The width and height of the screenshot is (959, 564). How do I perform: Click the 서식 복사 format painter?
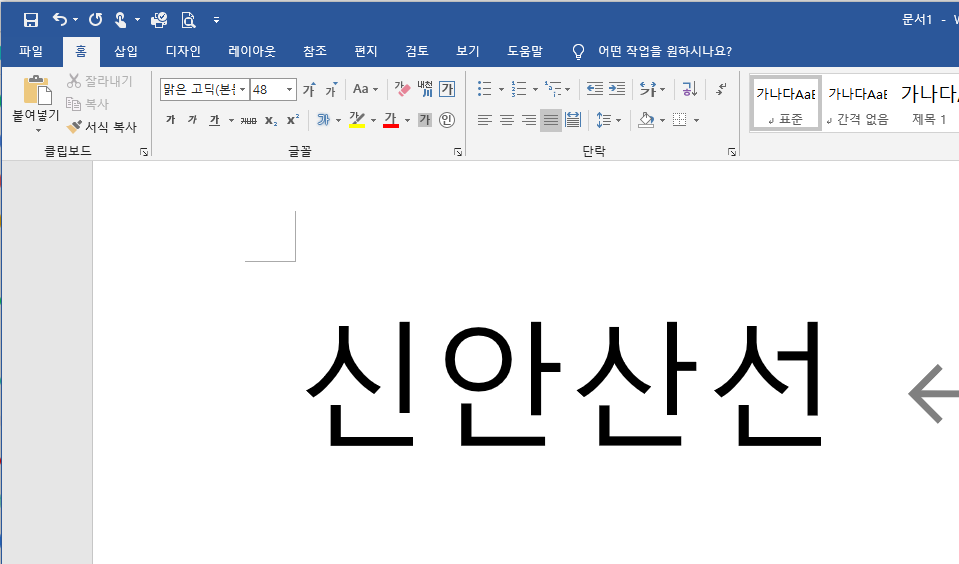pyautogui.click(x=102, y=127)
